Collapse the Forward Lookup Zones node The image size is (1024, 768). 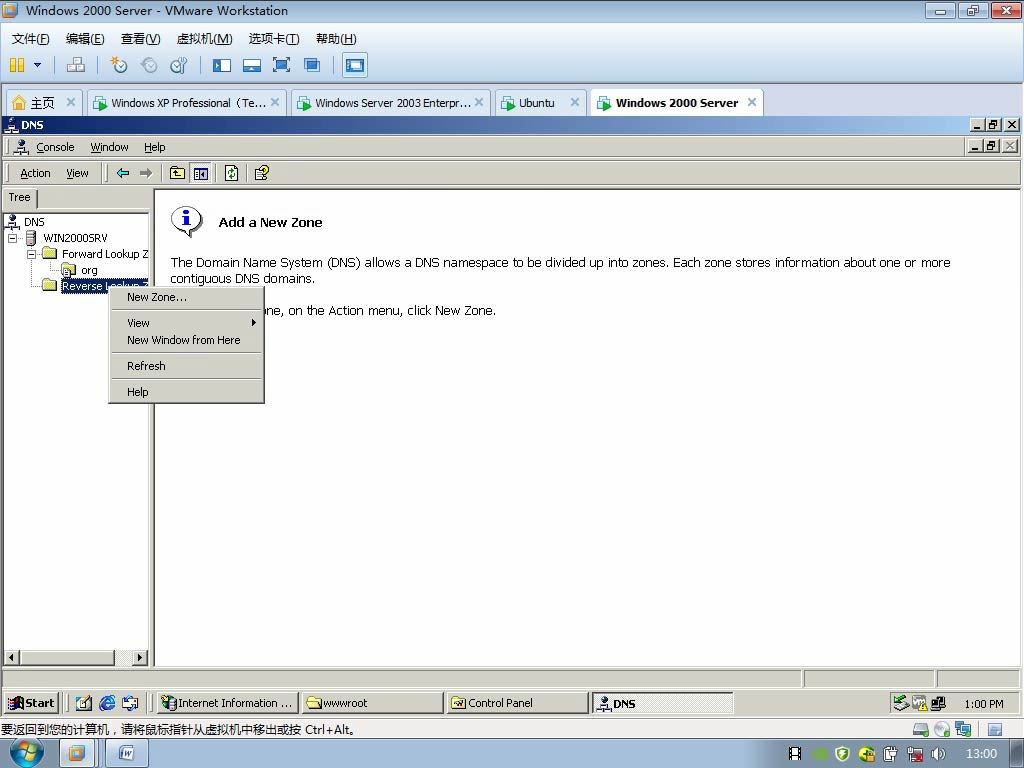point(31,254)
